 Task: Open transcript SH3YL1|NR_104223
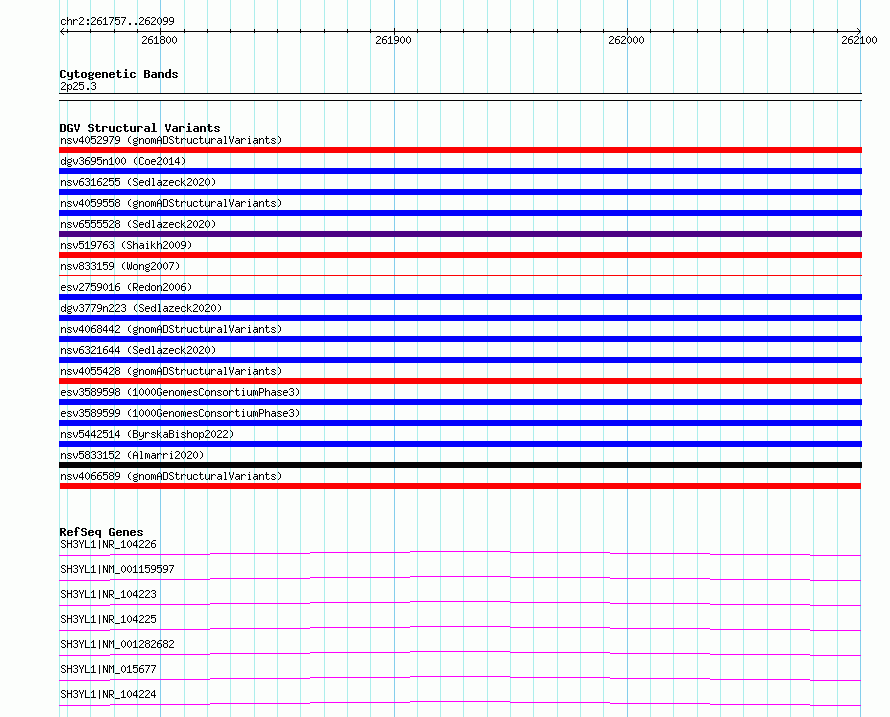(108, 594)
